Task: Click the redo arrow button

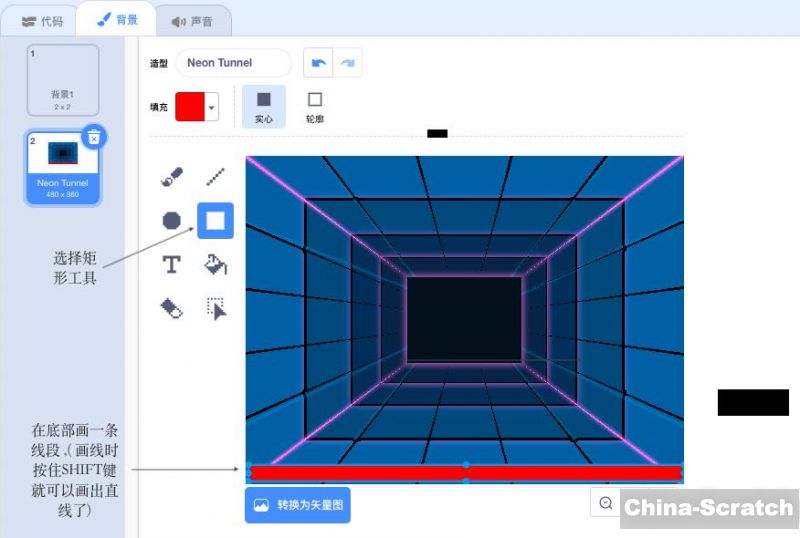Action: [347, 62]
